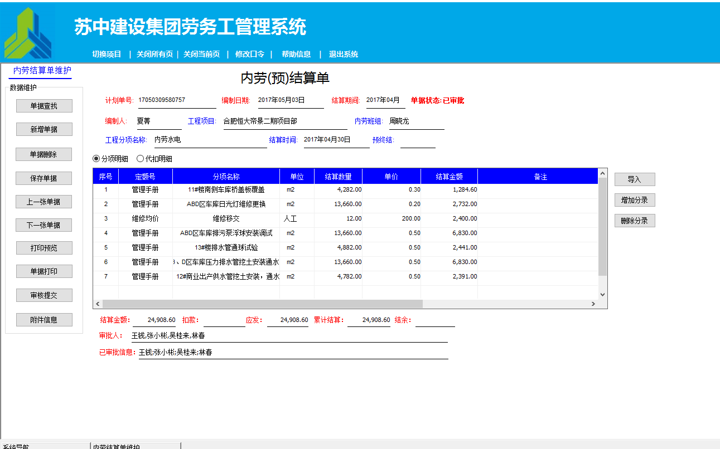Click the 200.00 unit price cell

coord(391,219)
